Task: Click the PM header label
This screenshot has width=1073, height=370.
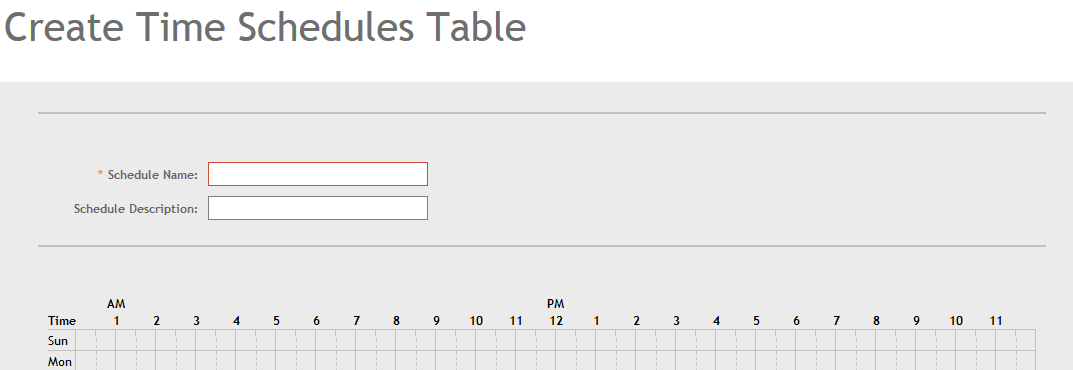Action: click(556, 304)
